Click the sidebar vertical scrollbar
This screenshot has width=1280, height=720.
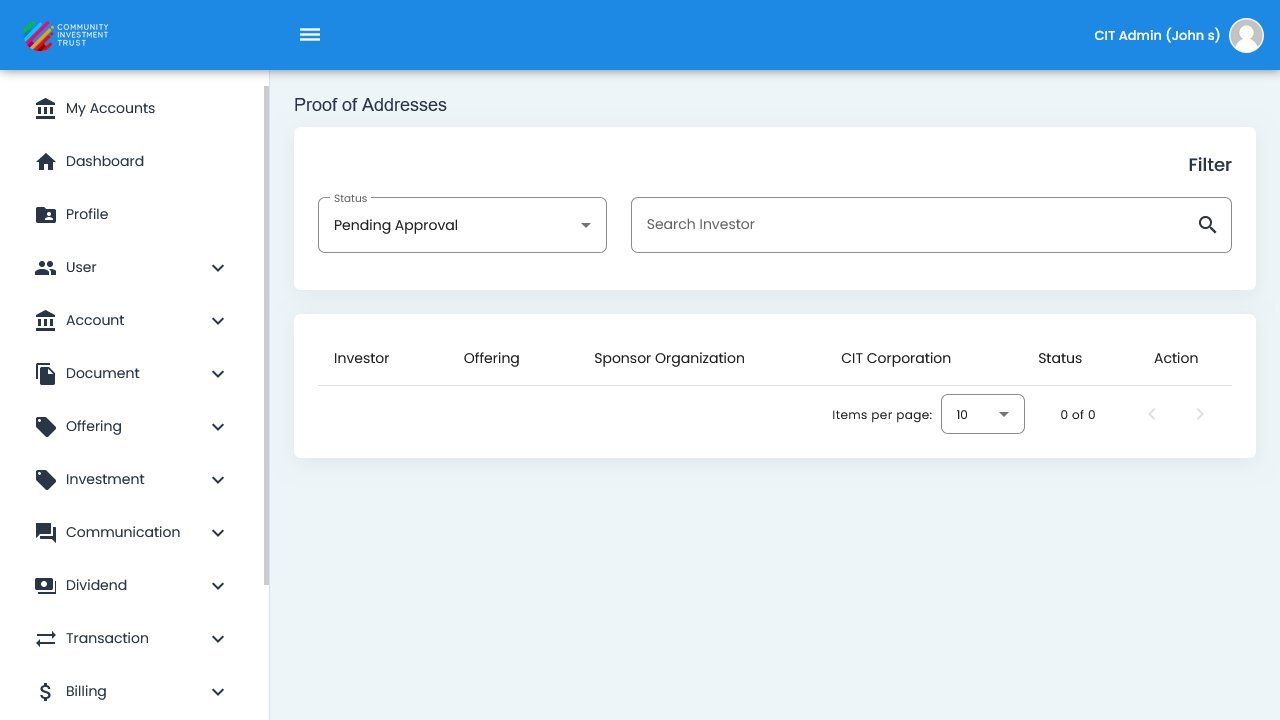pyautogui.click(x=266, y=335)
